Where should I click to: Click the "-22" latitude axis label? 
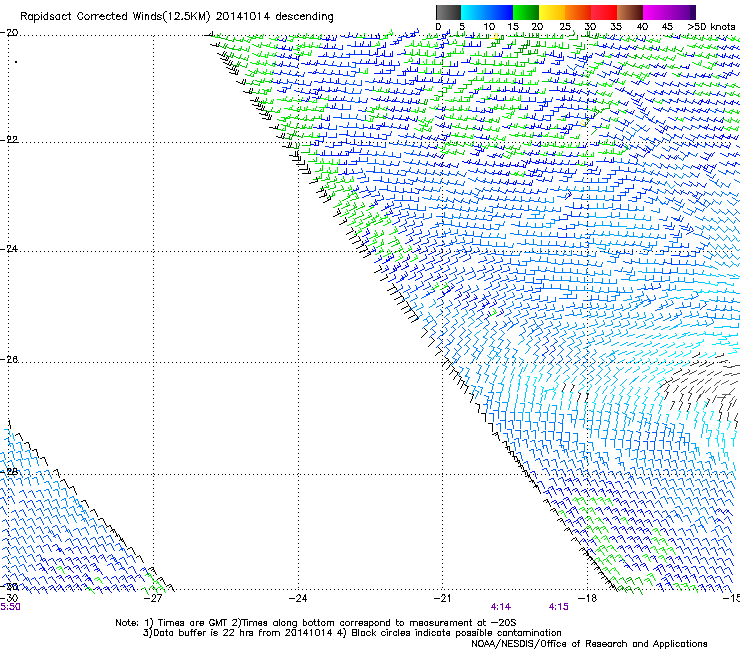9,140
